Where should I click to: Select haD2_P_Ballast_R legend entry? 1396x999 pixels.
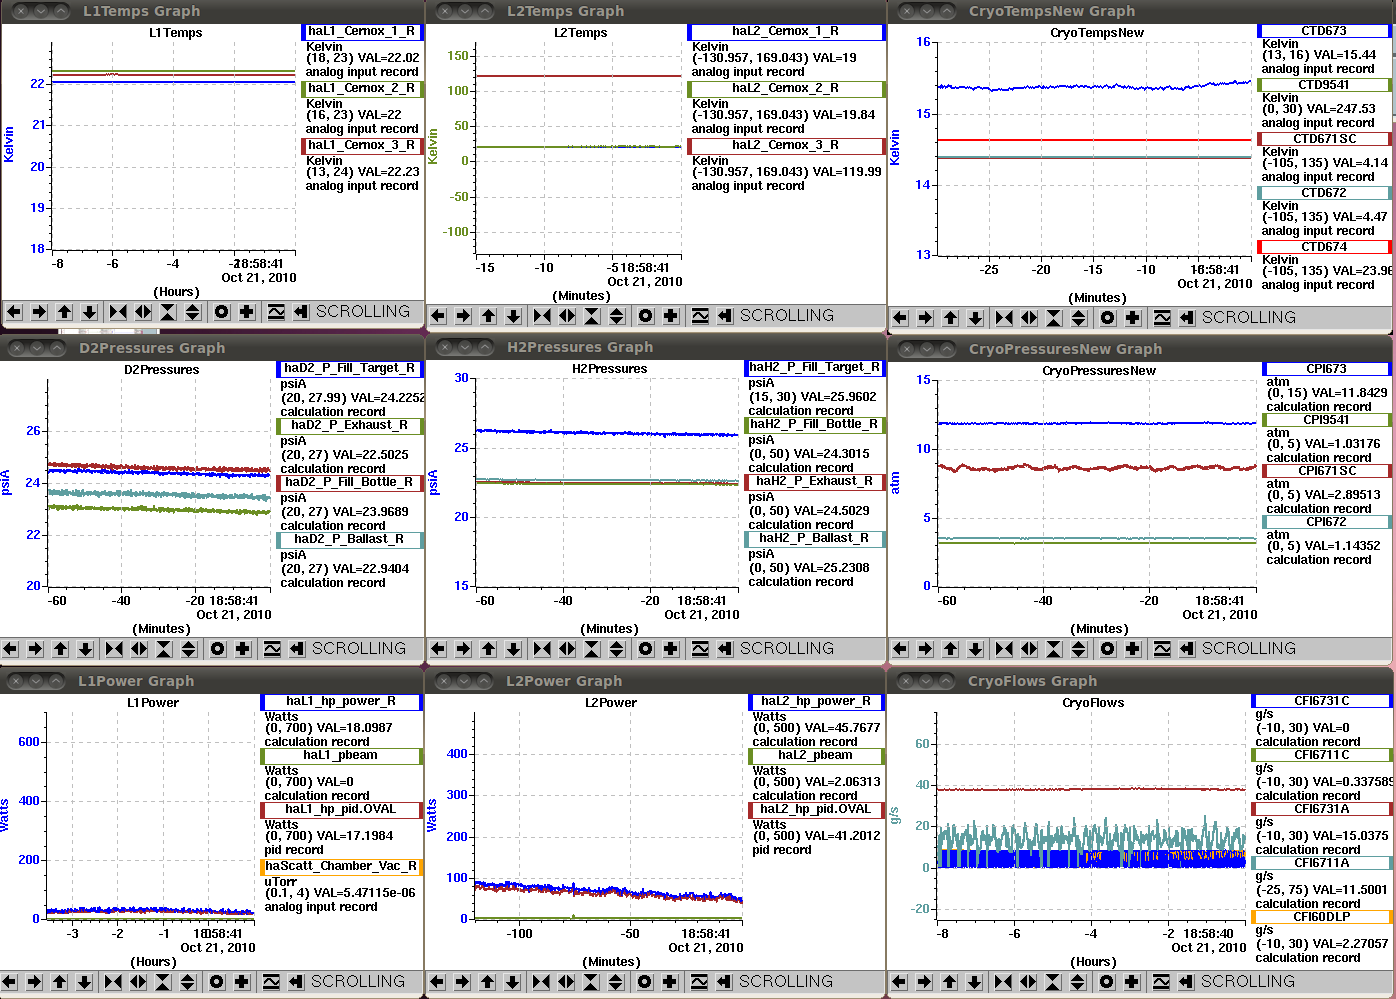pos(350,540)
